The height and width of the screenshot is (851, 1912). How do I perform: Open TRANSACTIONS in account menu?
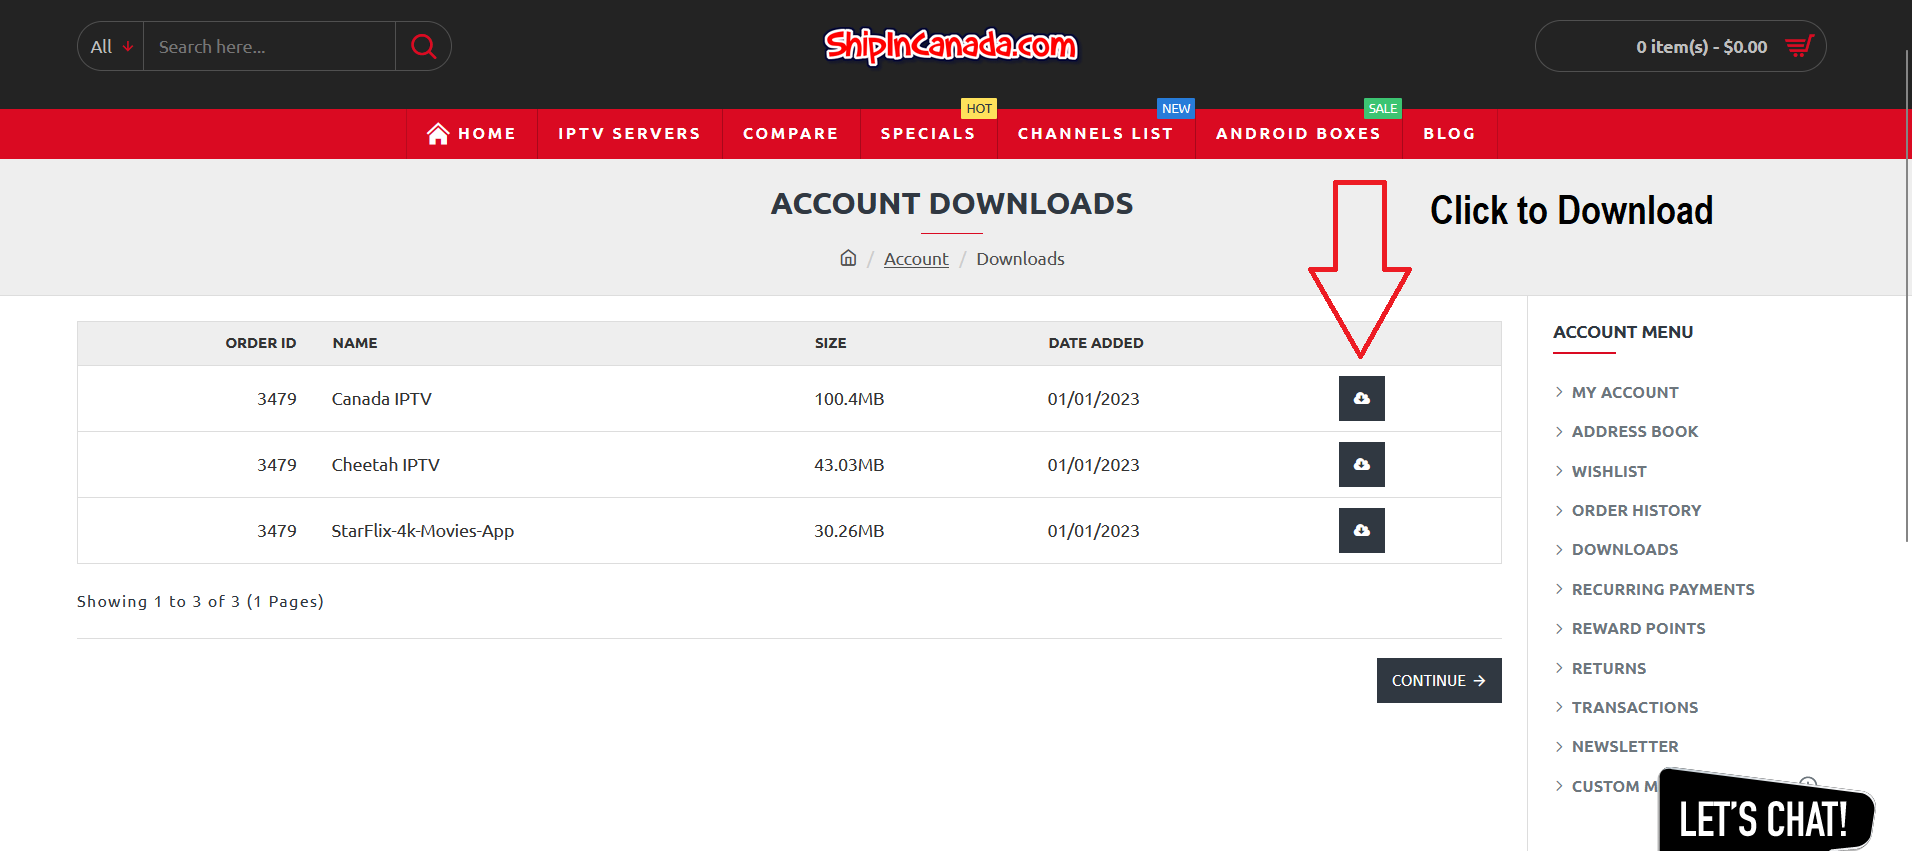coord(1635,707)
